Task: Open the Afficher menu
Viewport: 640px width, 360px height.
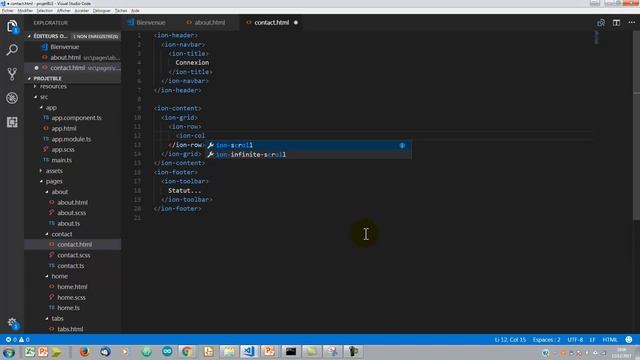Action: 64,11
